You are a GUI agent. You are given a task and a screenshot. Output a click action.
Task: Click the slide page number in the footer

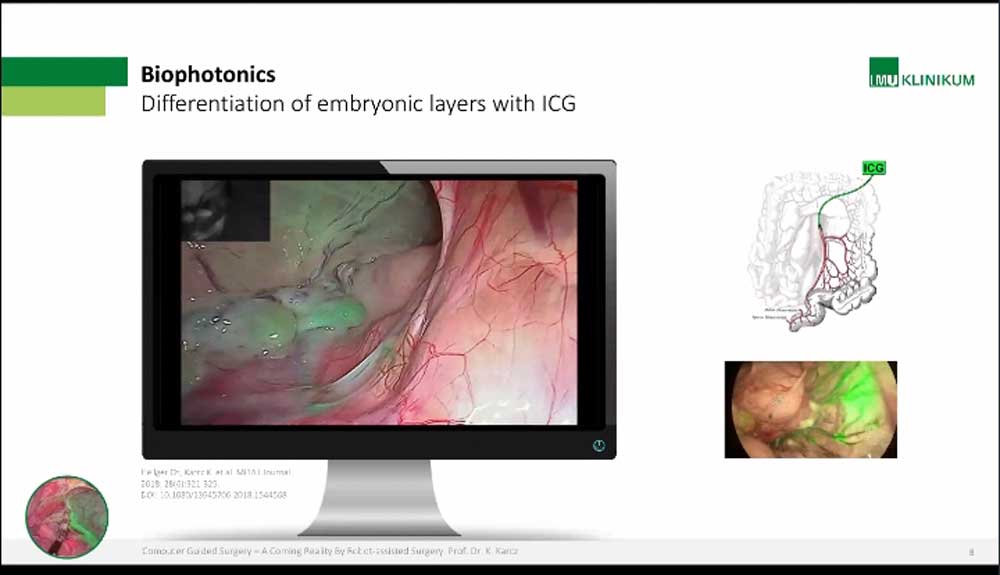coord(970,551)
